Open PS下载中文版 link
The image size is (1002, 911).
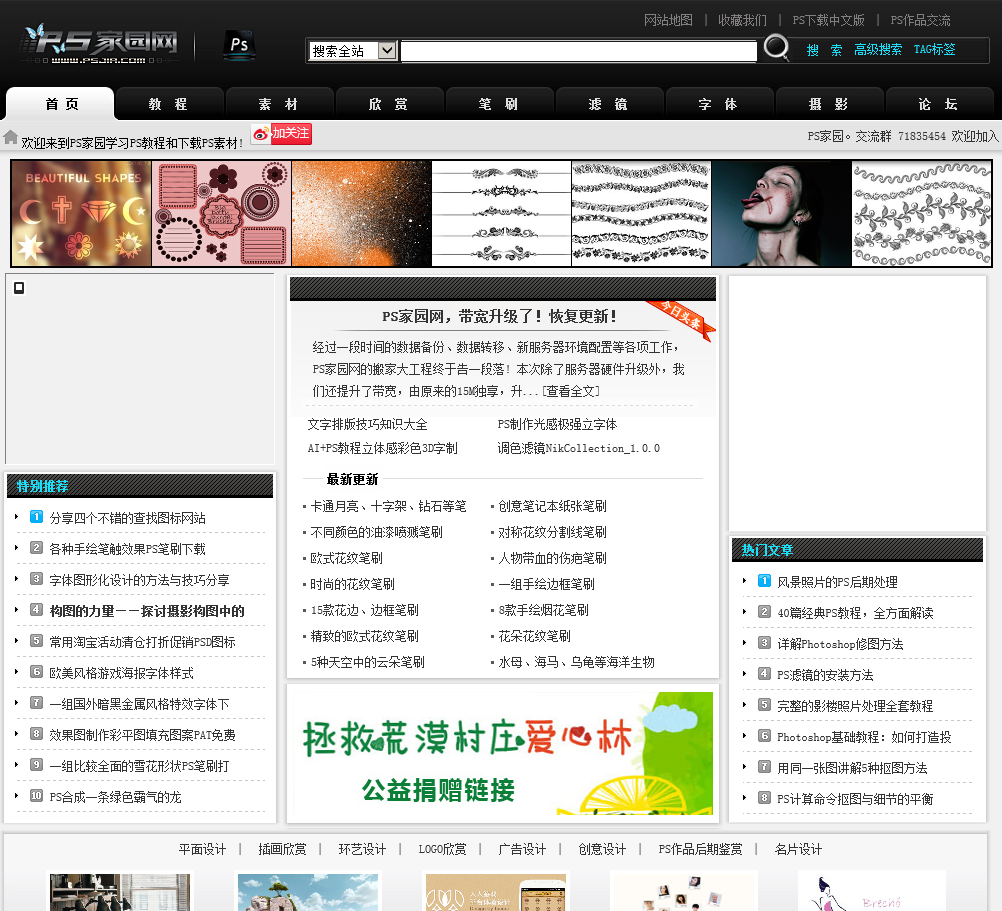coord(828,20)
